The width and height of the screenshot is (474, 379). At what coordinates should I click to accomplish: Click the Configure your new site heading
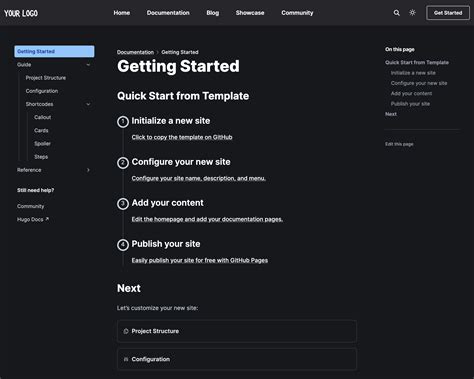(x=181, y=162)
